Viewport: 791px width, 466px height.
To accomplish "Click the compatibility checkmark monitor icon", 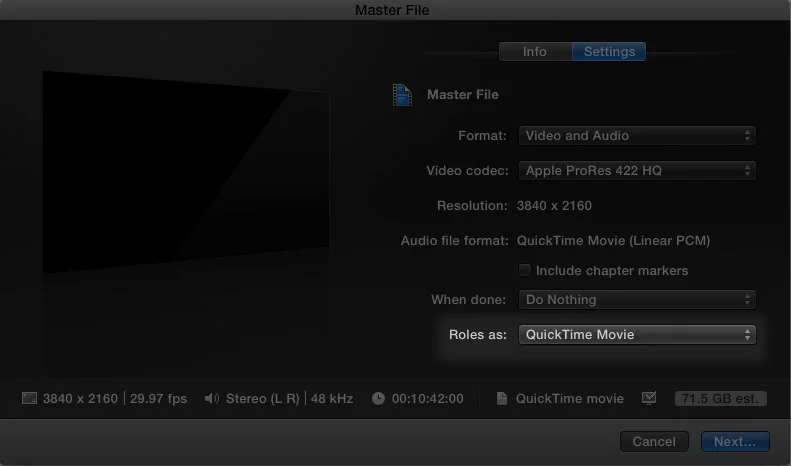I will [649, 398].
